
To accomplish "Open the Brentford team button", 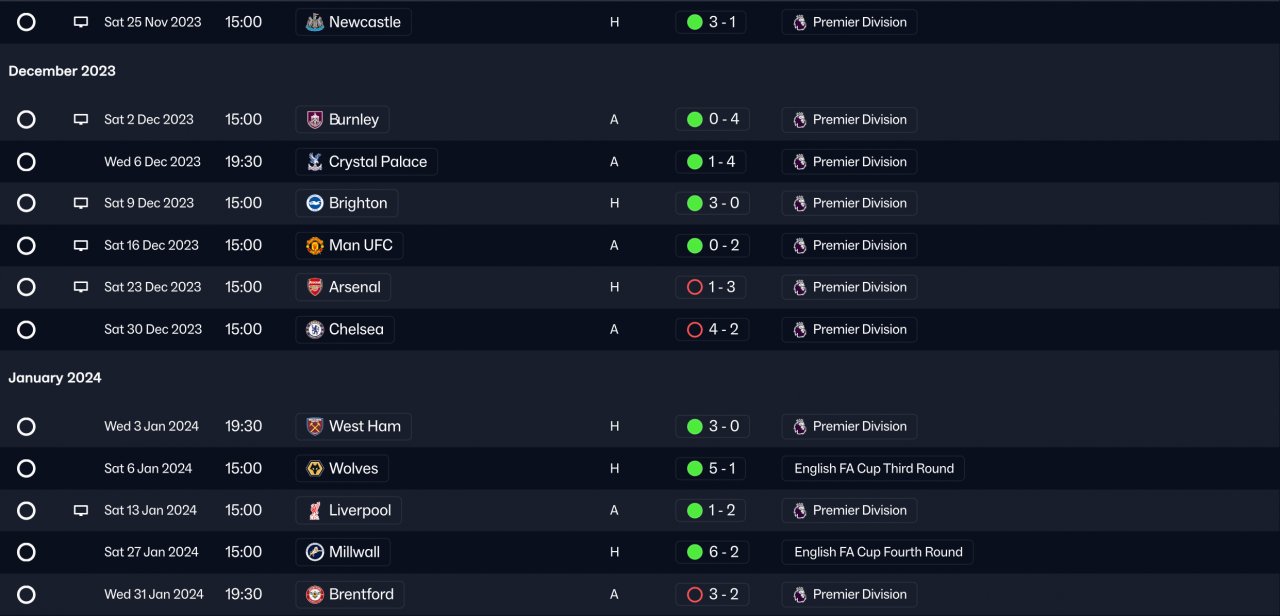I will tap(350, 595).
